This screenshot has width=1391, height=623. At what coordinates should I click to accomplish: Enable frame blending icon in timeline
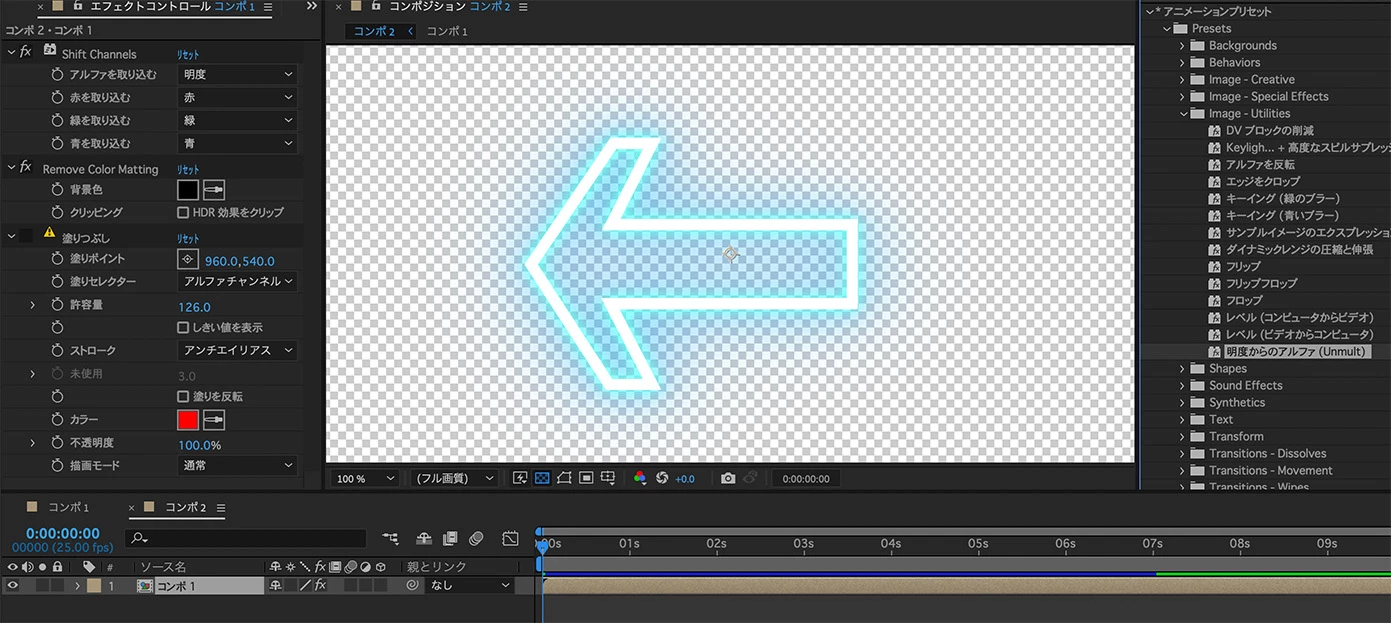coord(450,538)
